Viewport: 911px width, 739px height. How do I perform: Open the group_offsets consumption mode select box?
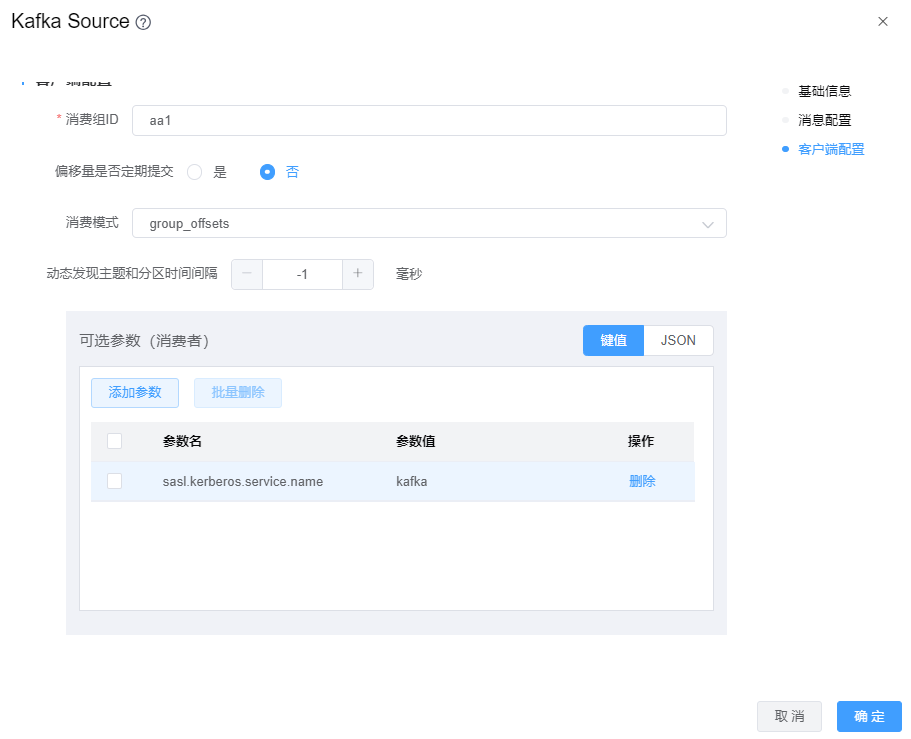point(420,224)
